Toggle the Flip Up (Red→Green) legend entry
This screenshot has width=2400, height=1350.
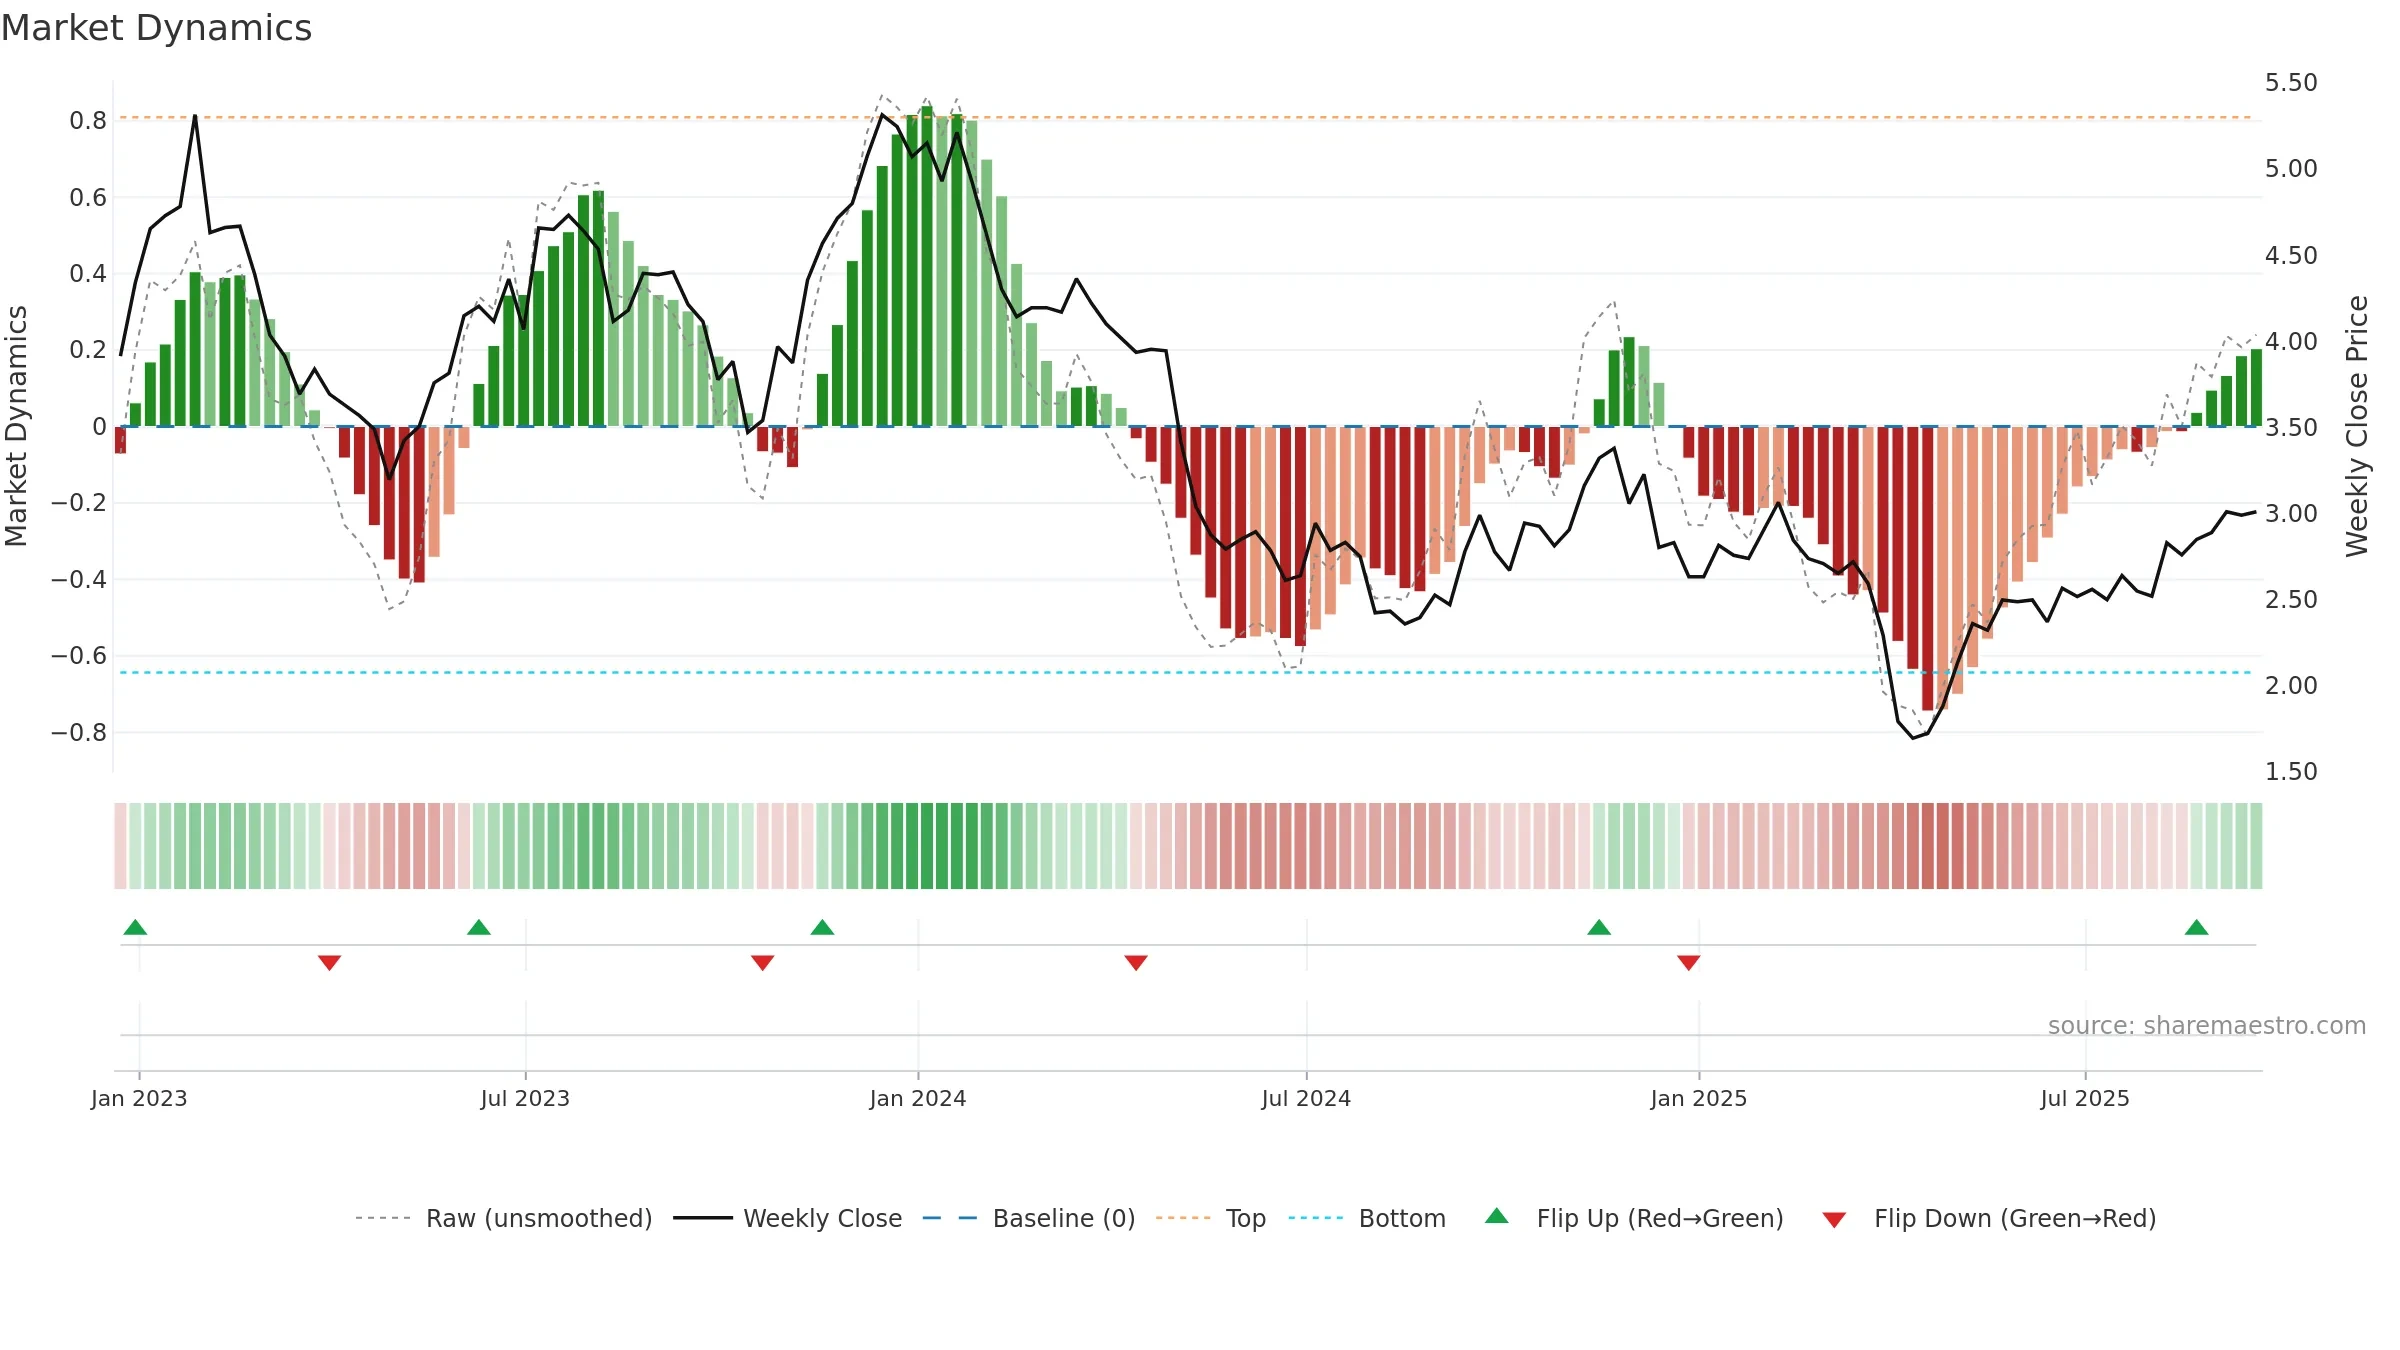point(1635,1218)
